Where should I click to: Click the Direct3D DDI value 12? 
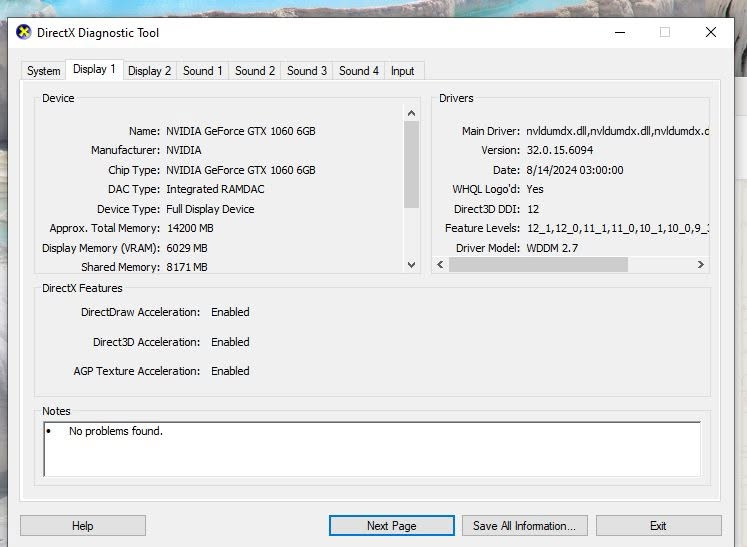point(533,209)
